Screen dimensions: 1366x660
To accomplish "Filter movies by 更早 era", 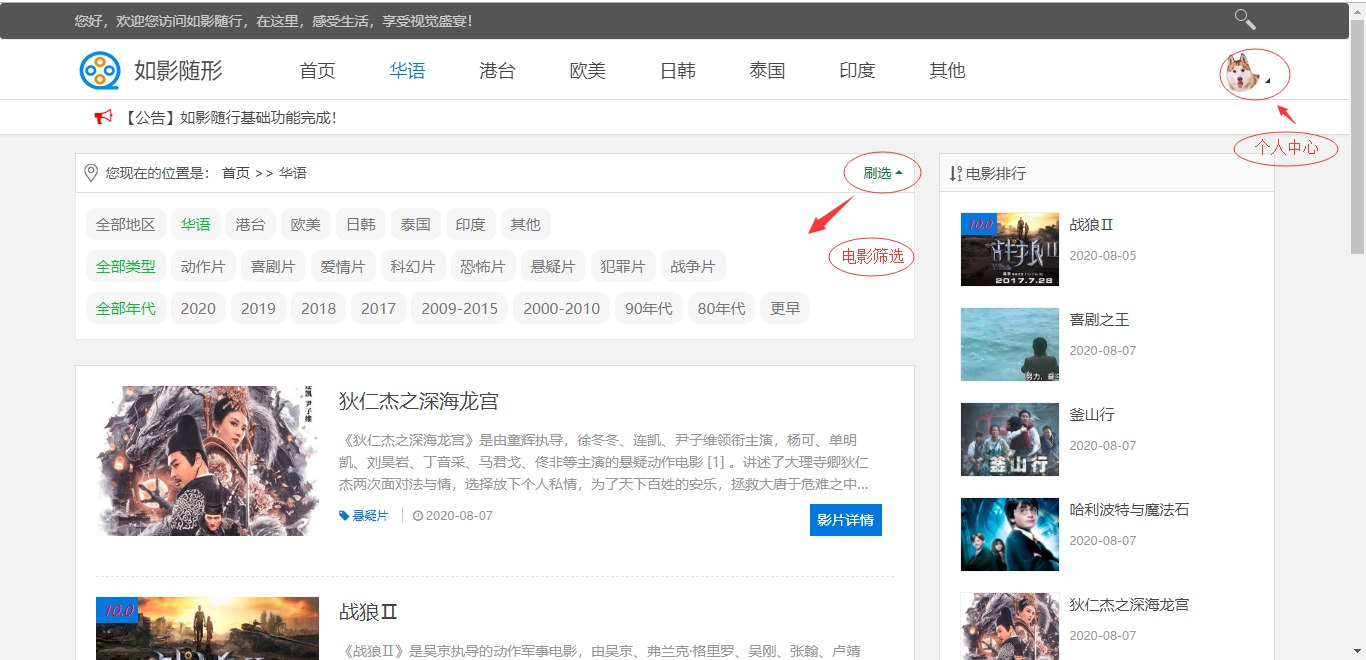I will (x=785, y=308).
